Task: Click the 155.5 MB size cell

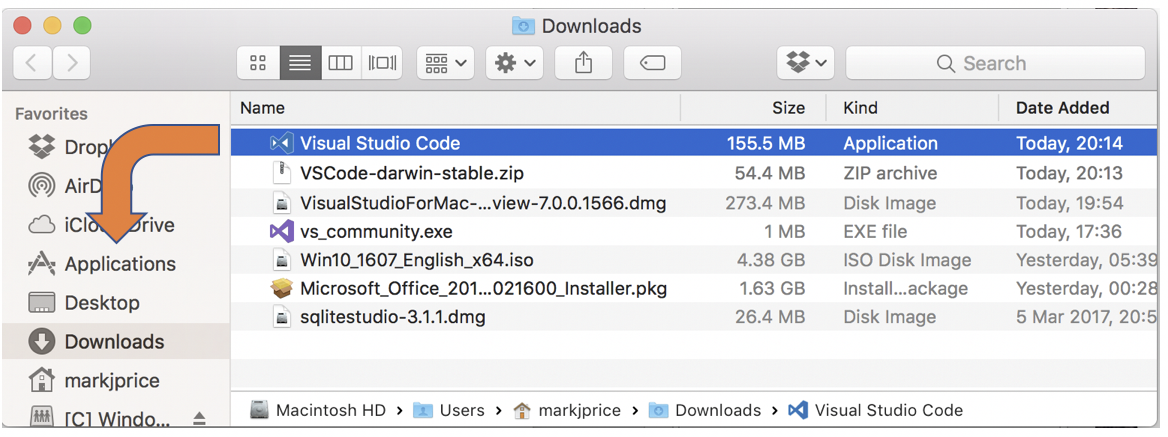Action: 766,143
